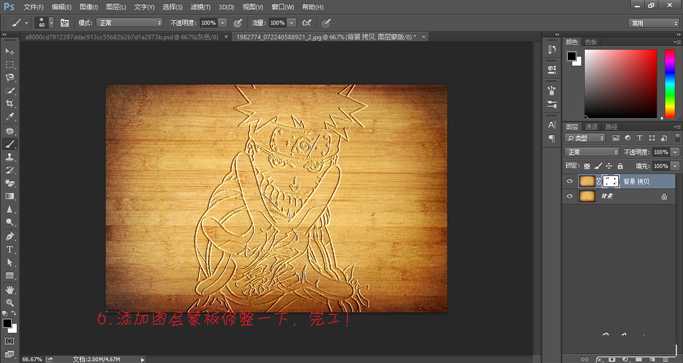This screenshot has width=683, height=363.
Task: Select the layer mask thumbnail
Action: pyautogui.click(x=611, y=181)
